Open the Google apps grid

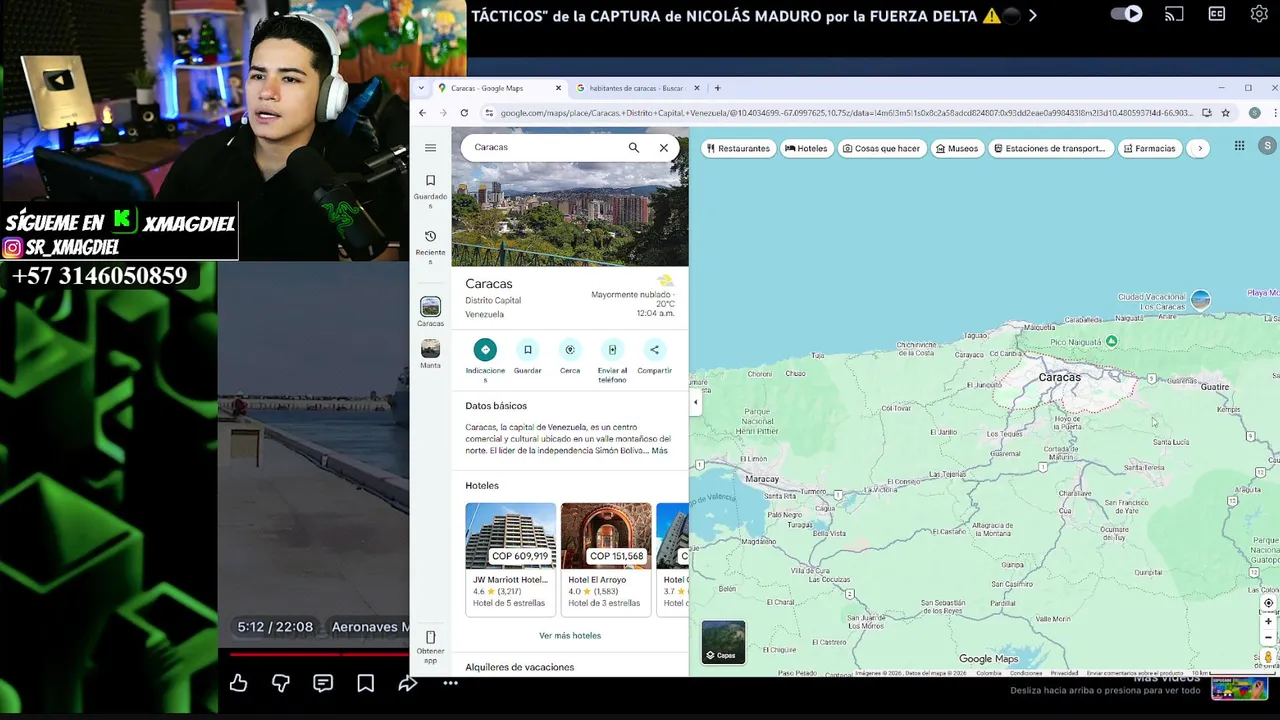coord(1239,146)
